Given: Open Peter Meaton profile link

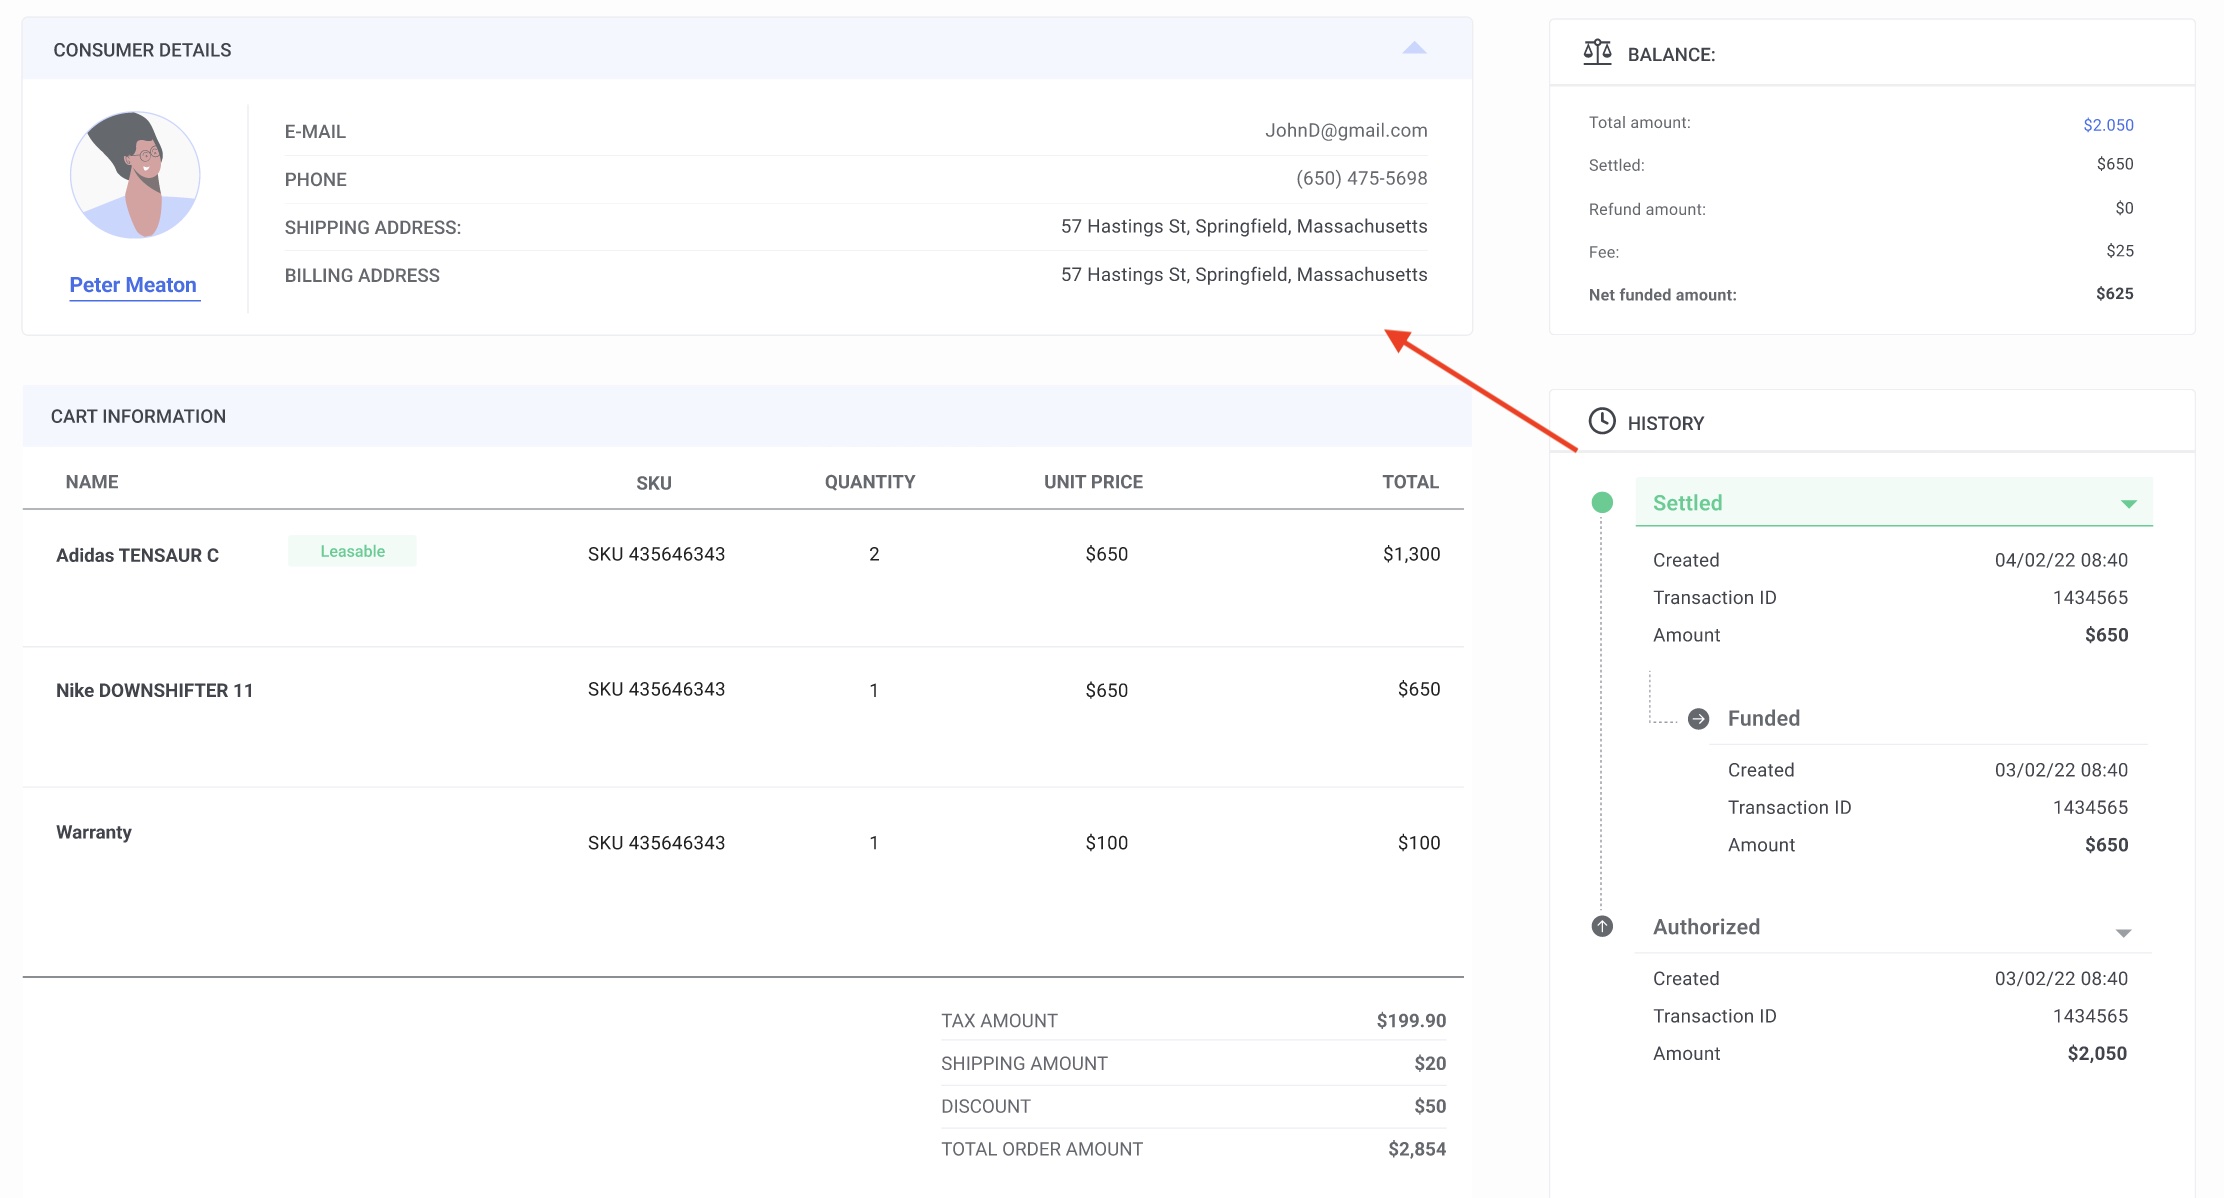Looking at the screenshot, I should coord(133,285).
